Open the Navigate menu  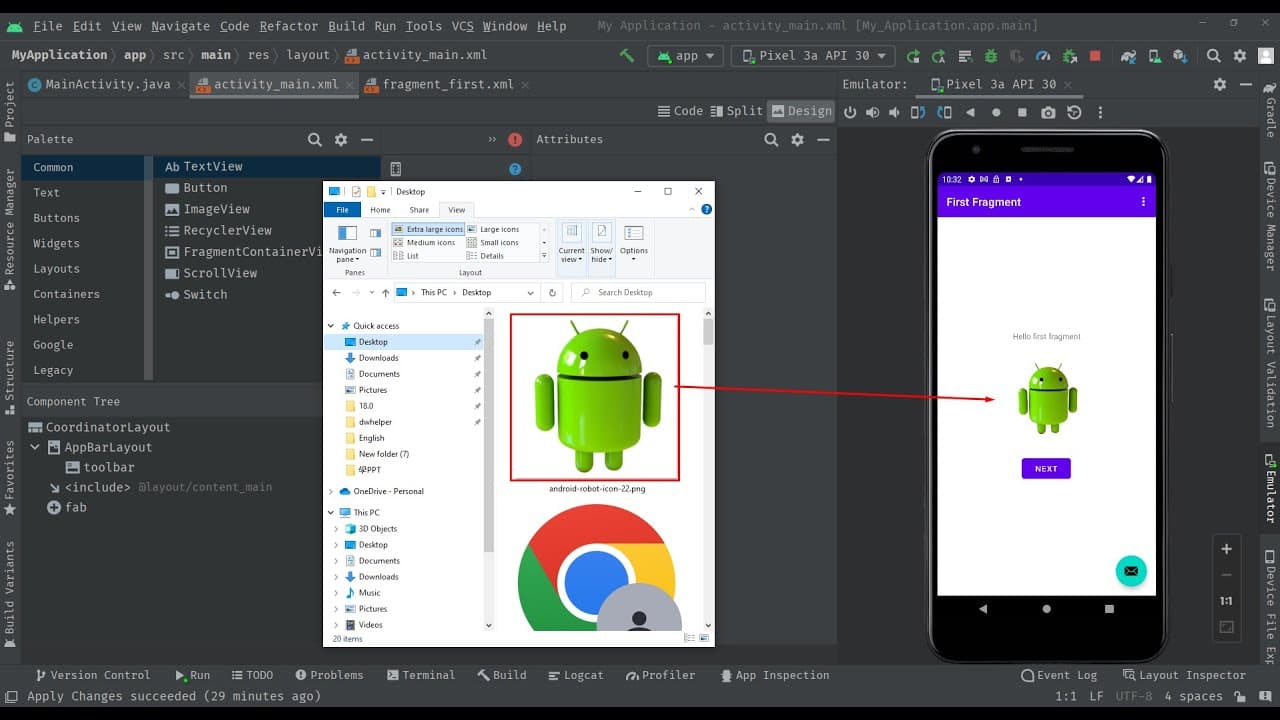[180, 26]
